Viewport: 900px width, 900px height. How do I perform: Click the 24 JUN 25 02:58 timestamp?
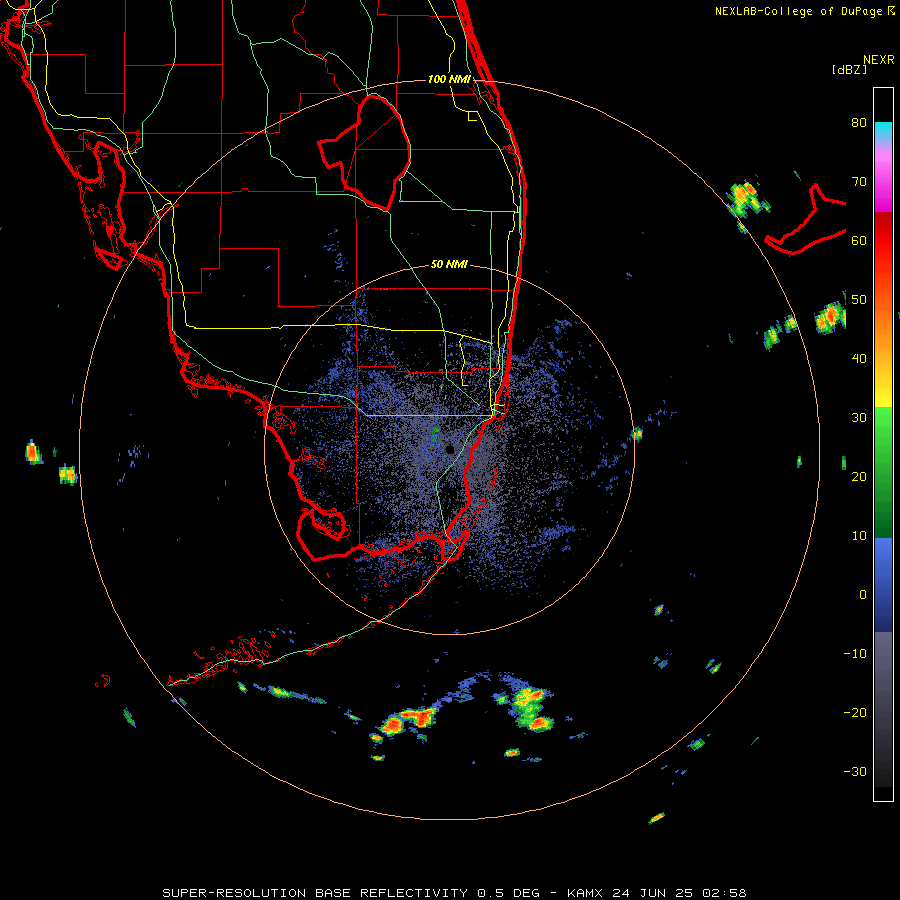click(679, 893)
